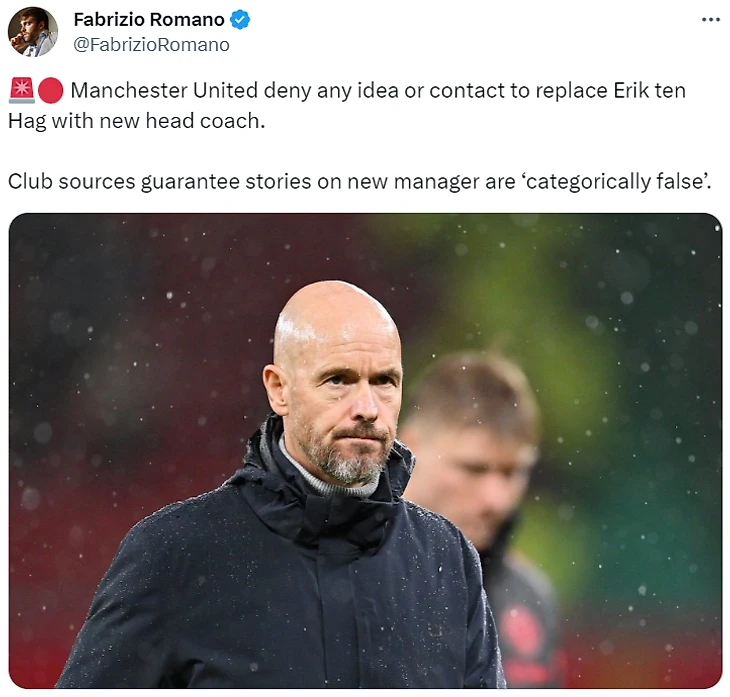The height and width of the screenshot is (697, 730).
Task: Open the three-dot more options menu
Action: 710,20
